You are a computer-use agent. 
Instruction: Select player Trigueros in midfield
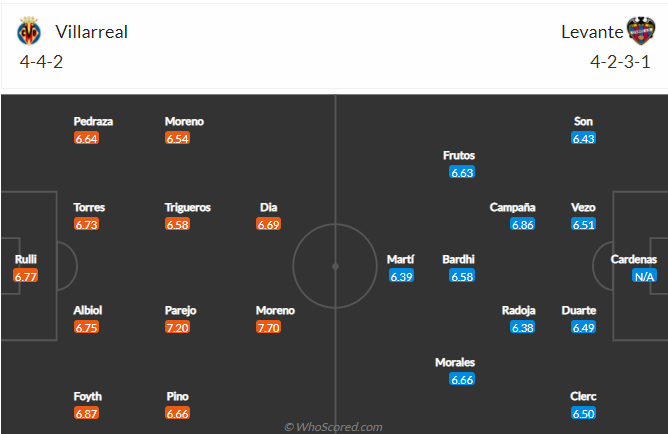[x=188, y=207]
